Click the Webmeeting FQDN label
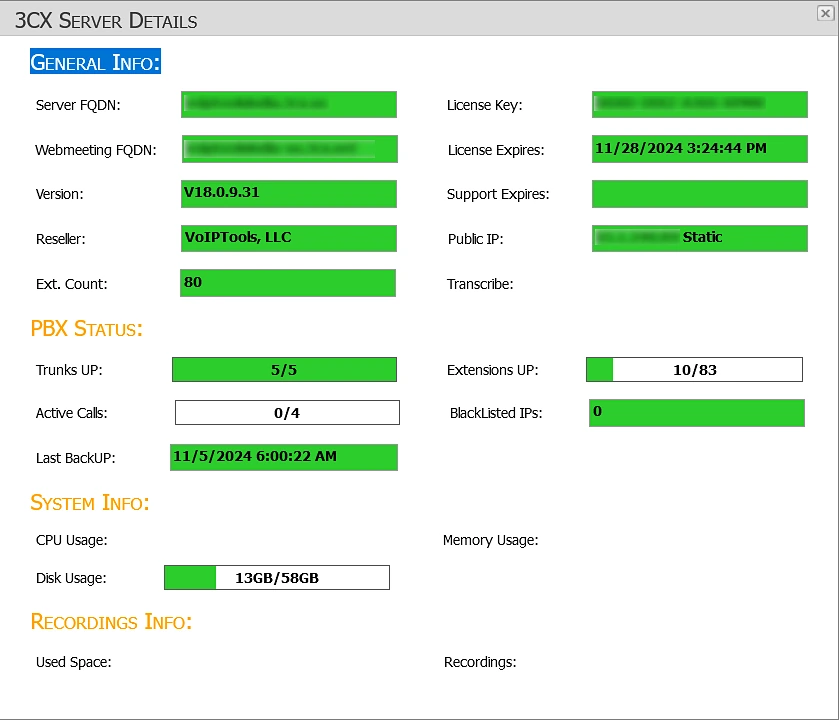The height and width of the screenshot is (720, 839). click(96, 150)
